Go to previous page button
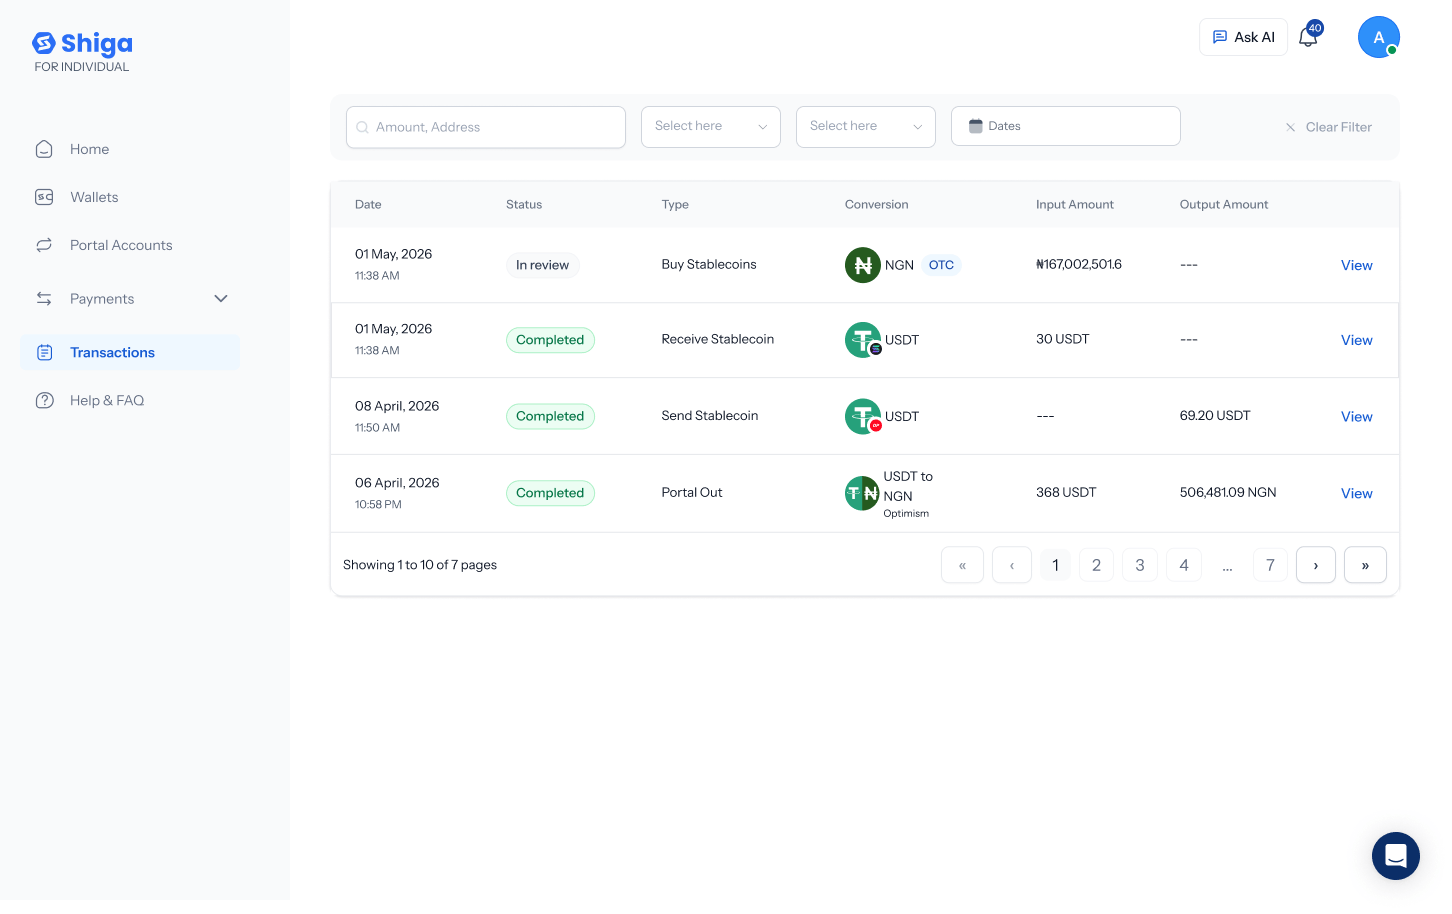Screen dimensions: 1452x914 tap(1012, 565)
